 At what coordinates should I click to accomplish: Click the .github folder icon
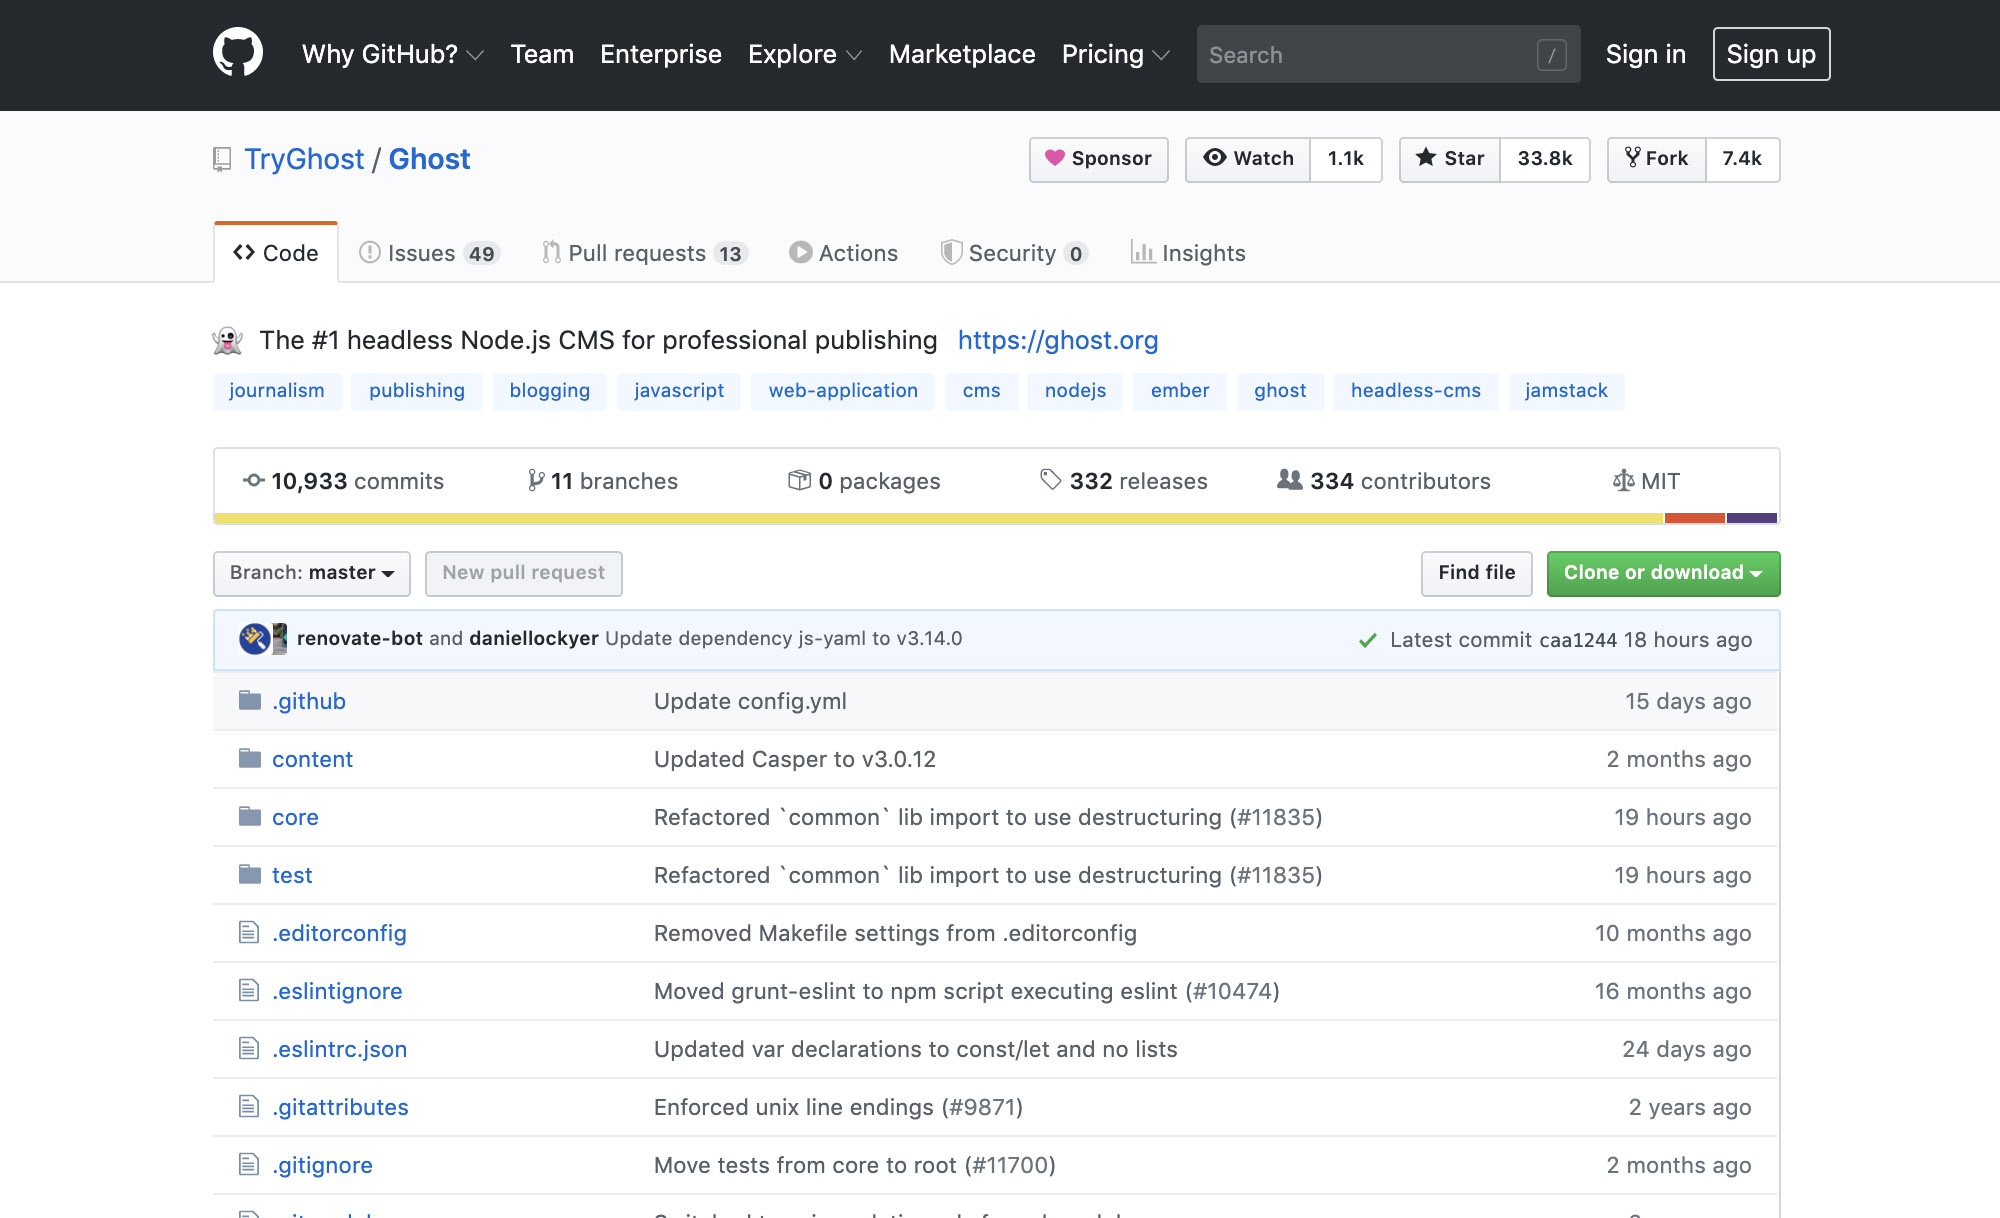click(x=250, y=701)
